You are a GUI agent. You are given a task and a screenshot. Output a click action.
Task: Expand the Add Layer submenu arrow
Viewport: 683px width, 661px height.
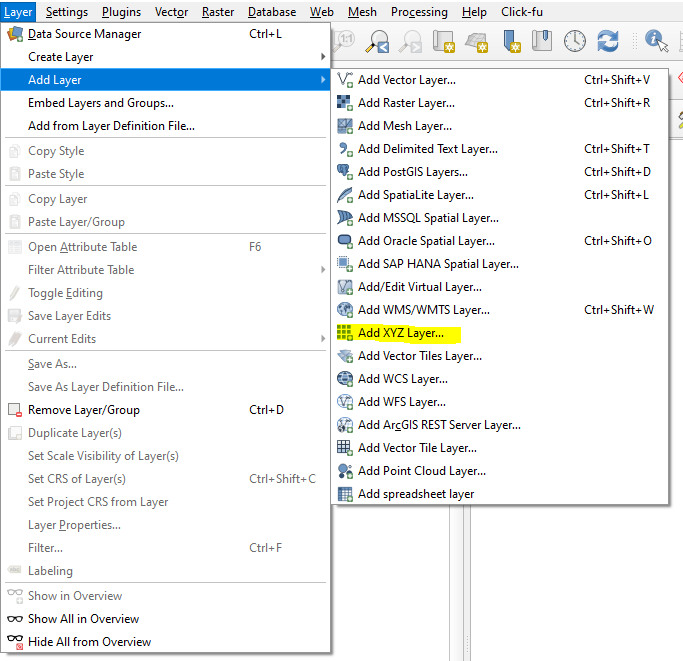[x=323, y=80]
